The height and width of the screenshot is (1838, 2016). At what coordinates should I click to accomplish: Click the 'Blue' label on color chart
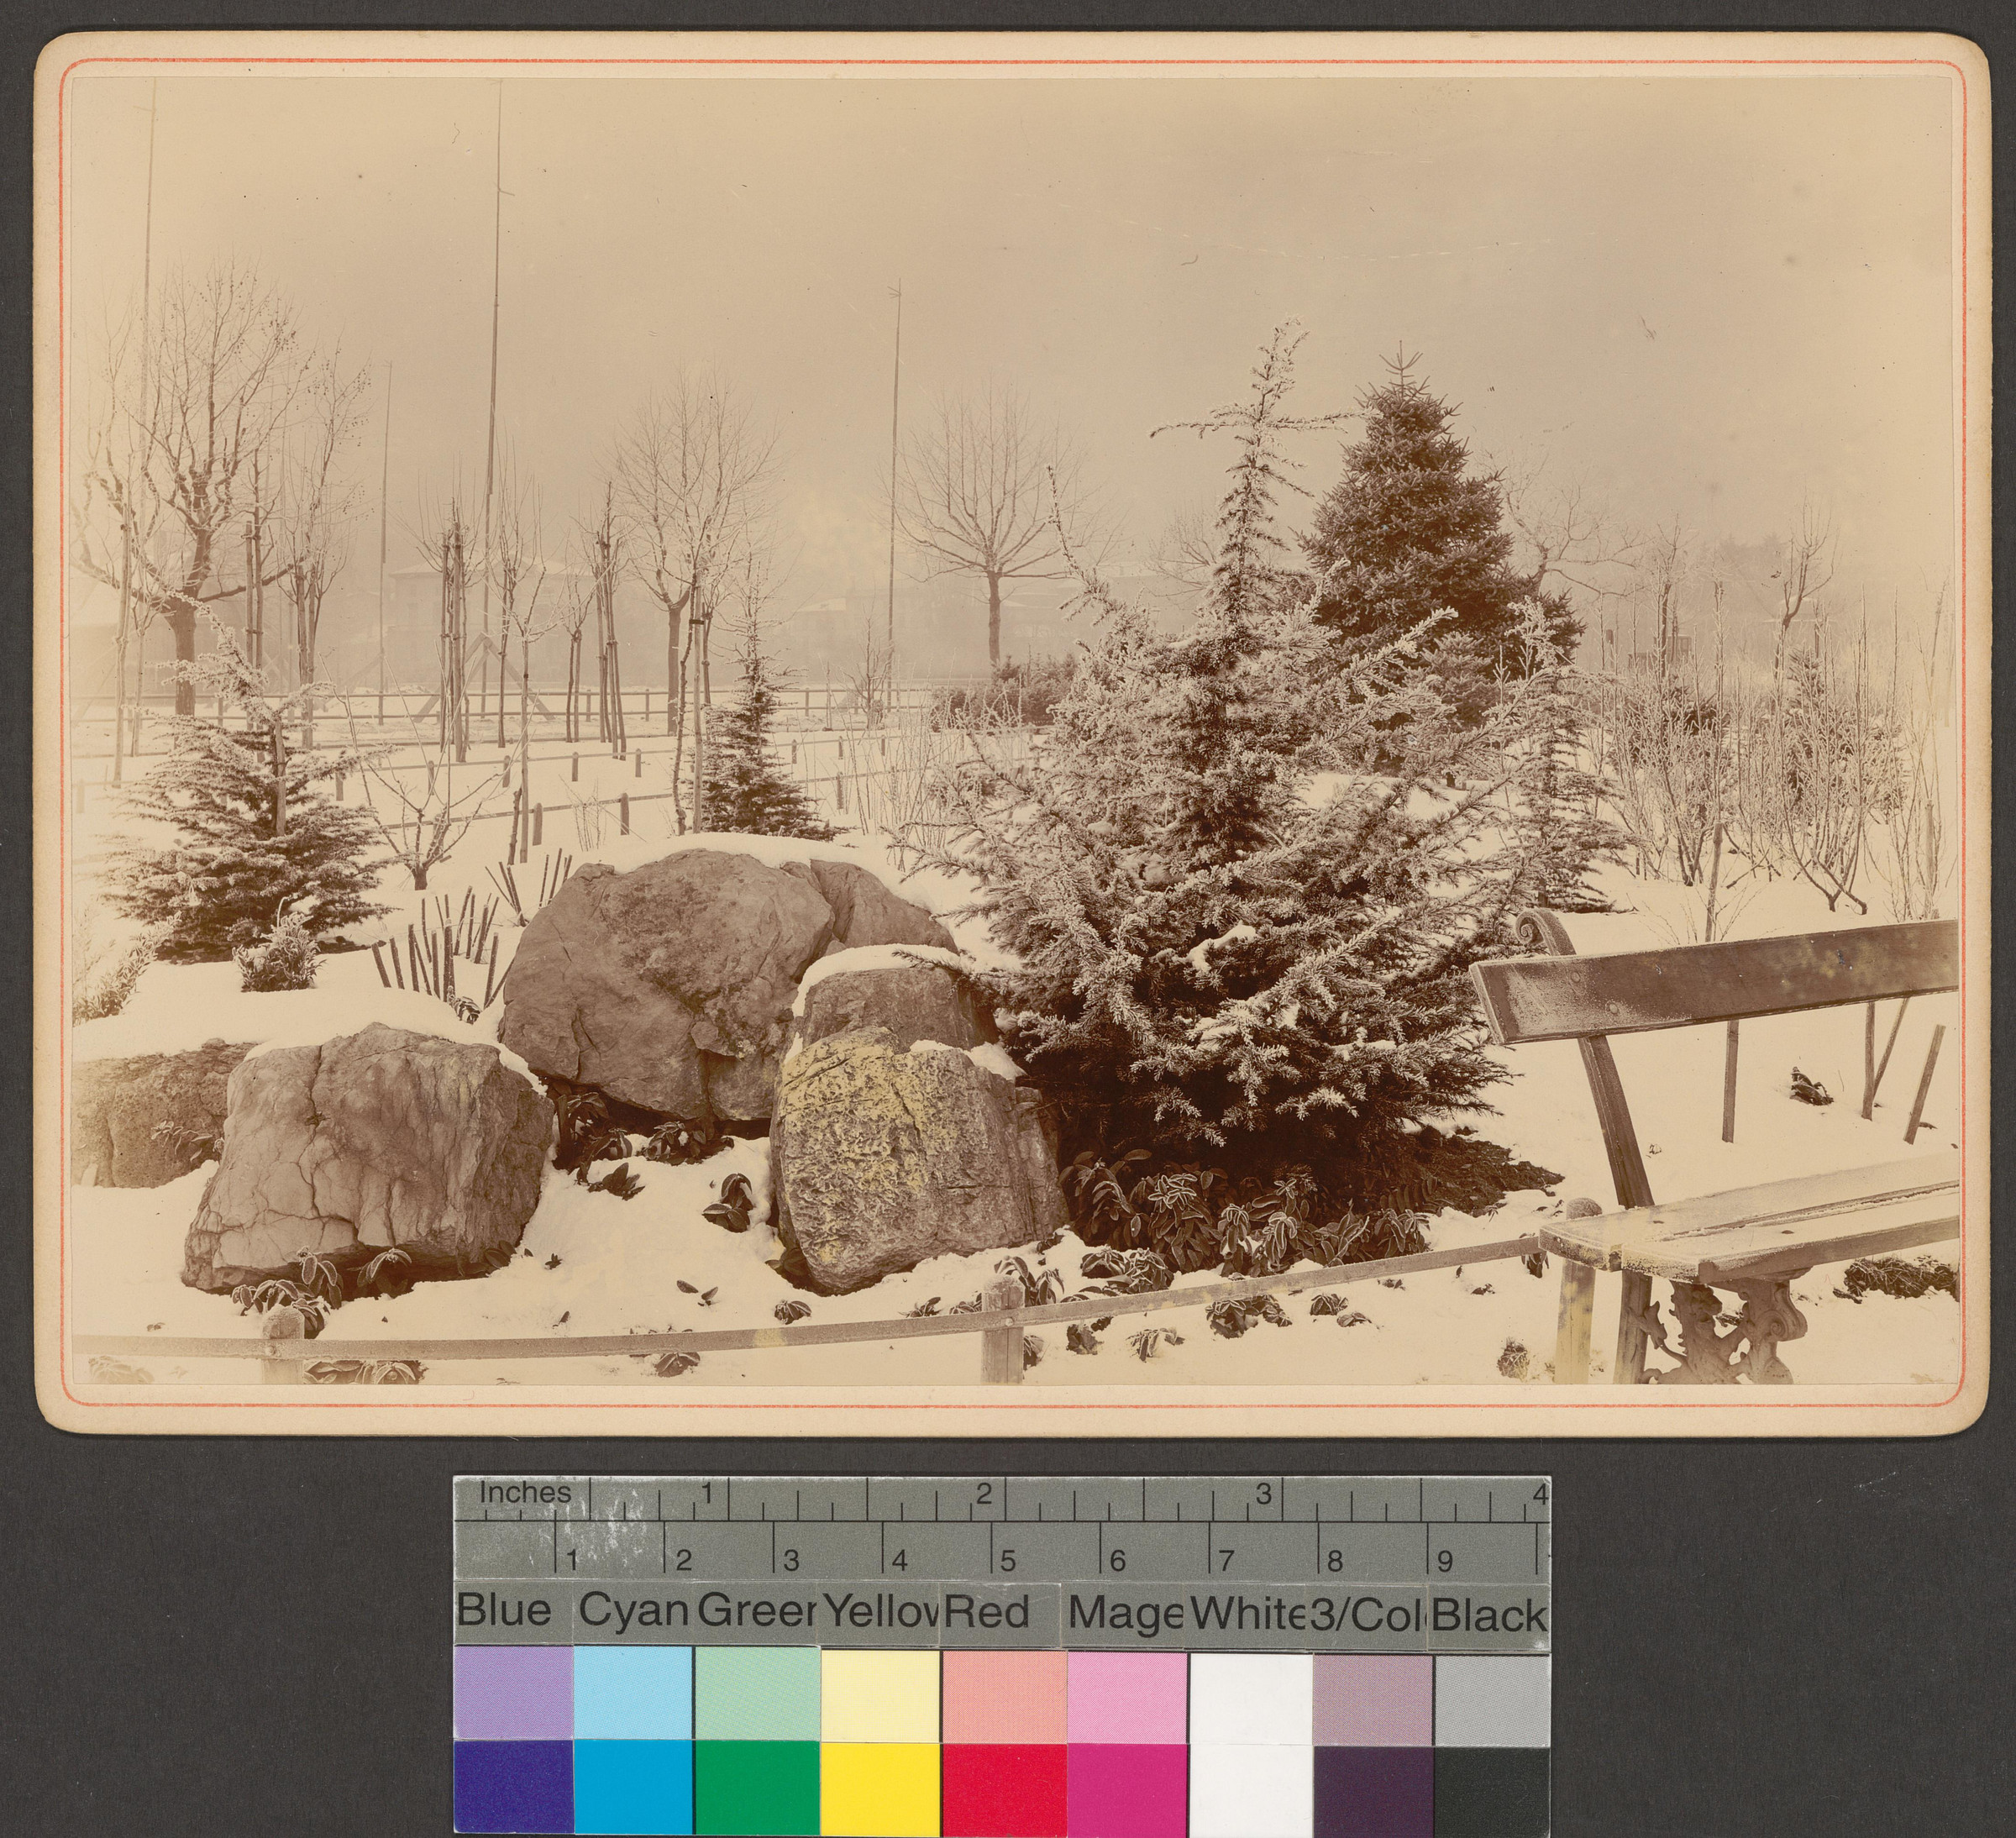click(504, 1610)
